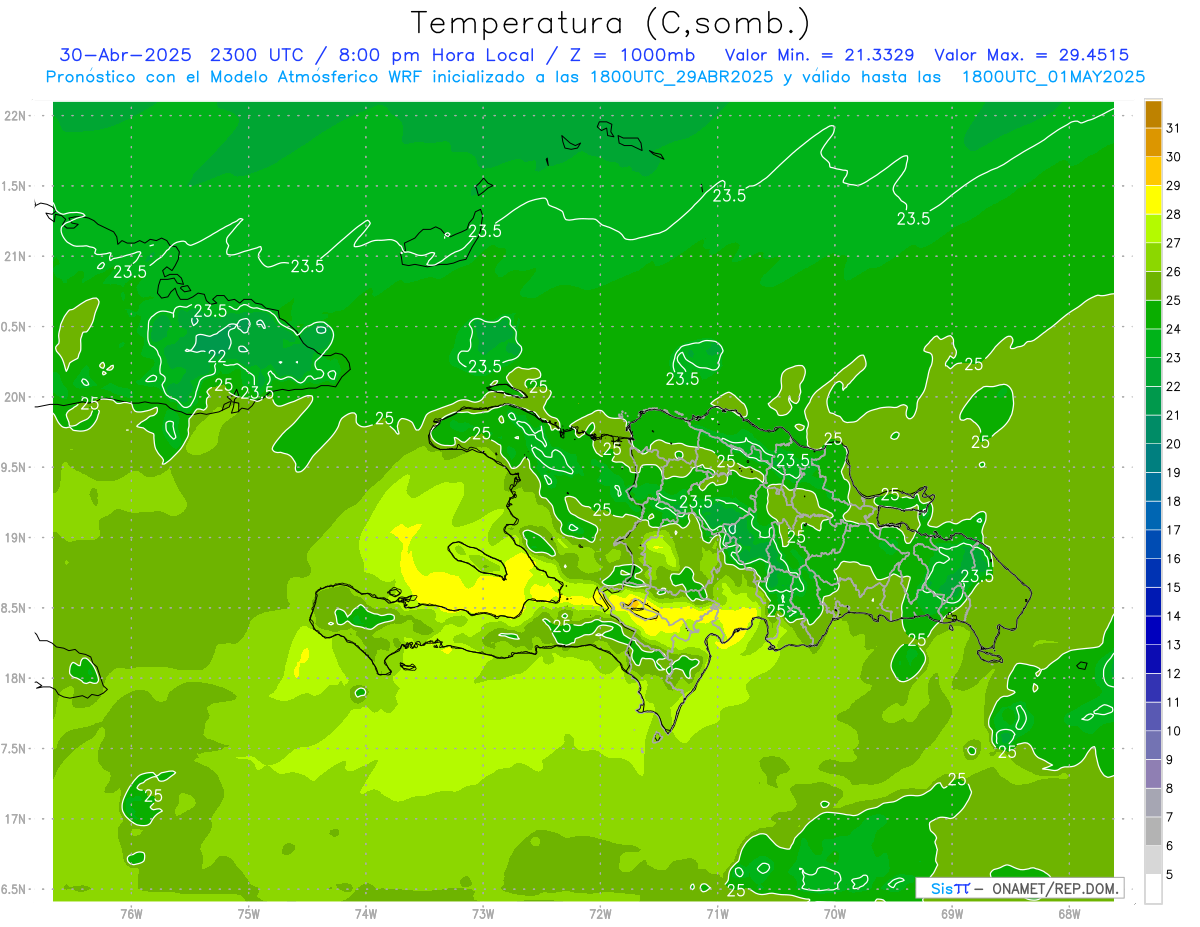Click the 'Valor Max. = 29.4515' readout
The height and width of the screenshot is (927, 1200).
(1031, 55)
